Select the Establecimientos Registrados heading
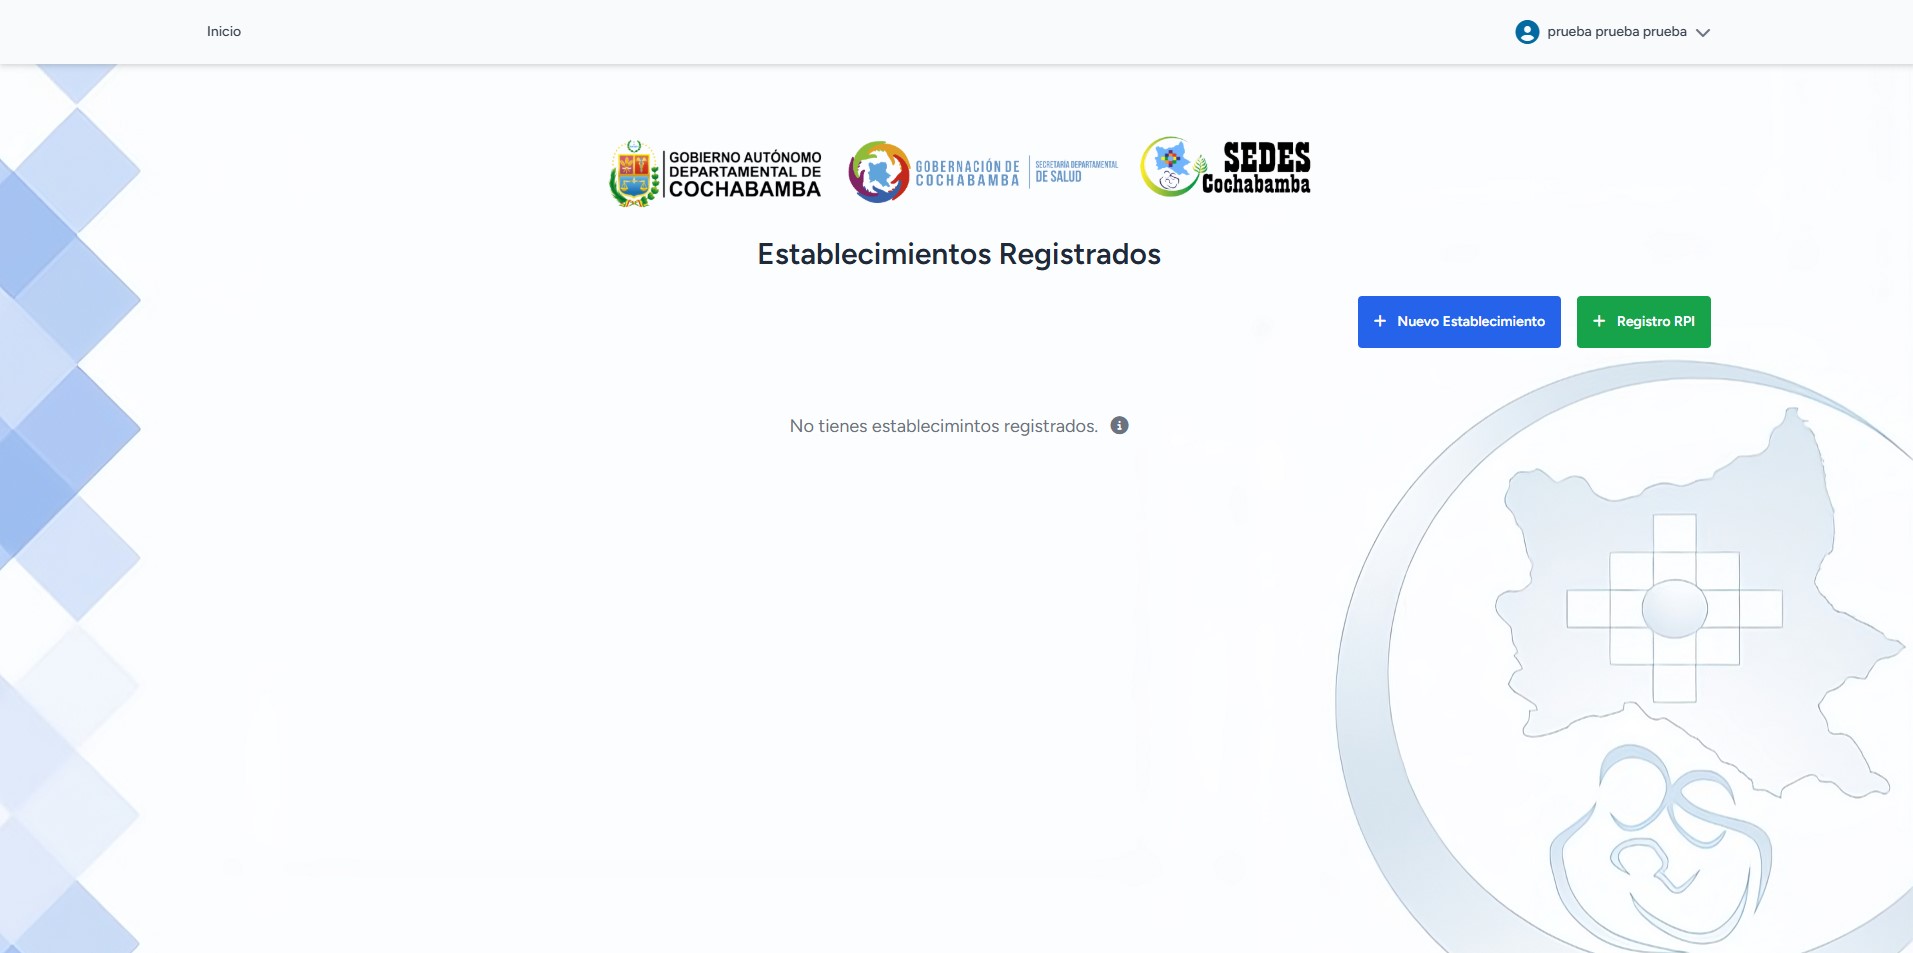This screenshot has width=1913, height=953. coord(958,254)
